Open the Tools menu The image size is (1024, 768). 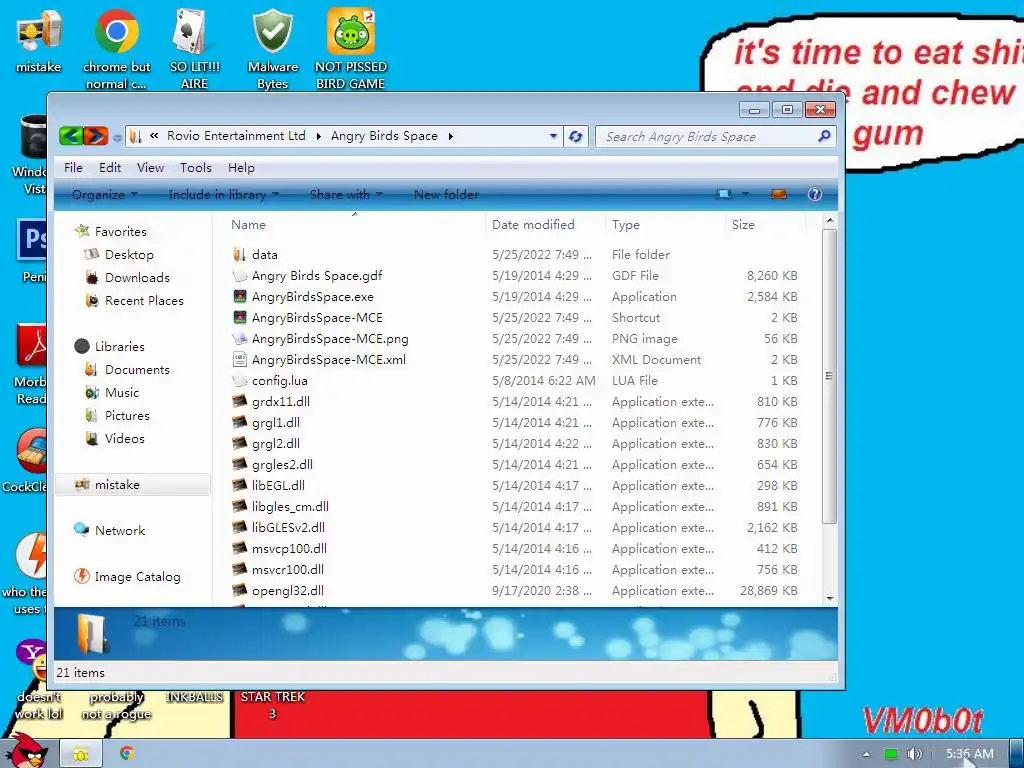pyautogui.click(x=196, y=168)
